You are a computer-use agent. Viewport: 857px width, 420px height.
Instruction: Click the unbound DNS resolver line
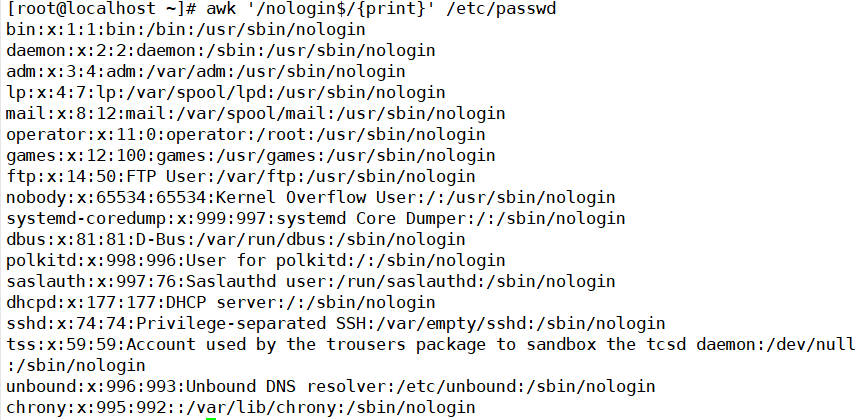(331, 387)
